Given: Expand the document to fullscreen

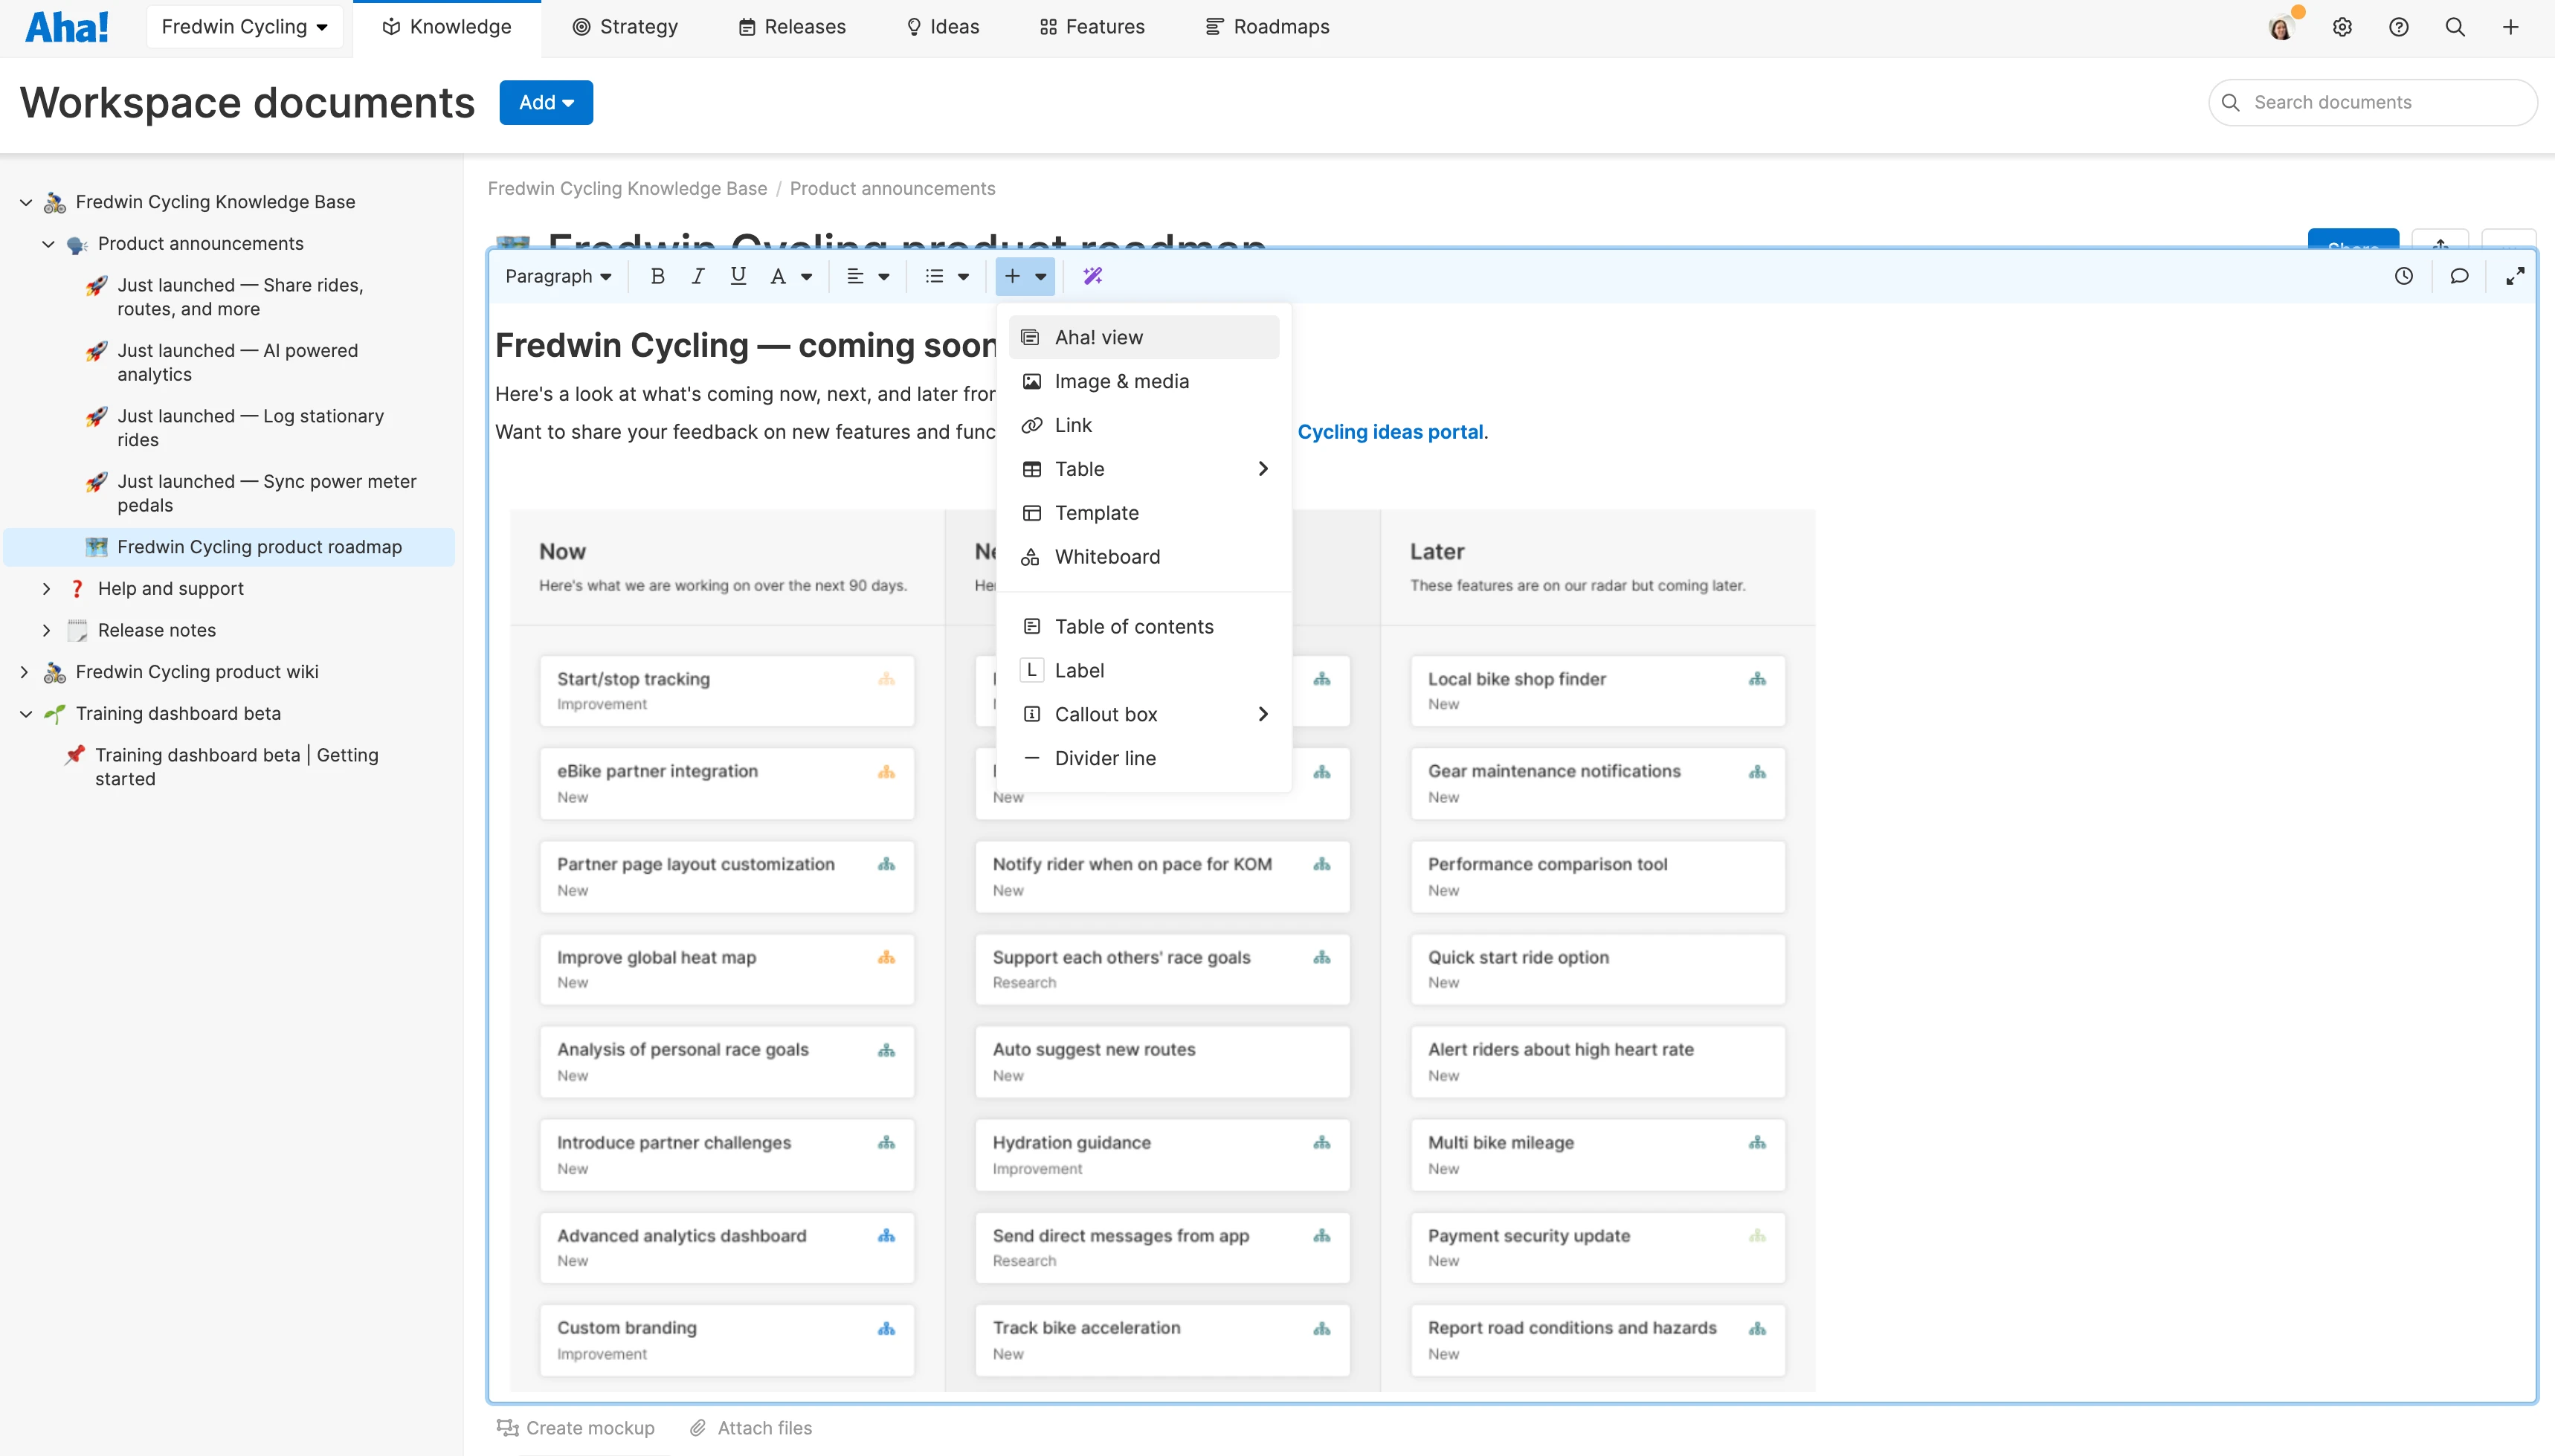Looking at the screenshot, I should [2516, 276].
